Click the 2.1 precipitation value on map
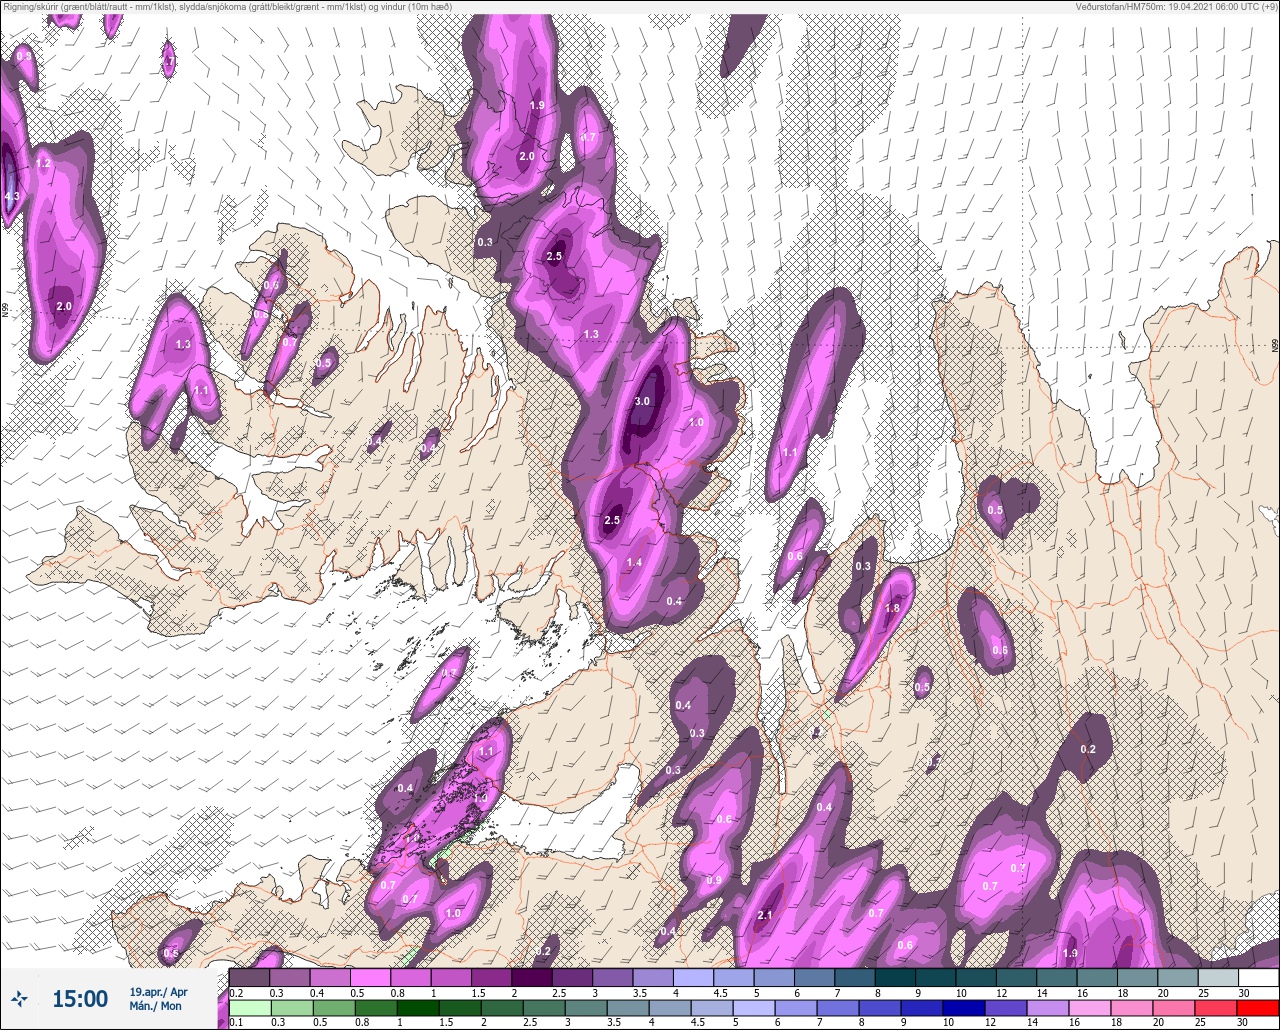Image resolution: width=1280 pixels, height=1030 pixels. (x=766, y=916)
